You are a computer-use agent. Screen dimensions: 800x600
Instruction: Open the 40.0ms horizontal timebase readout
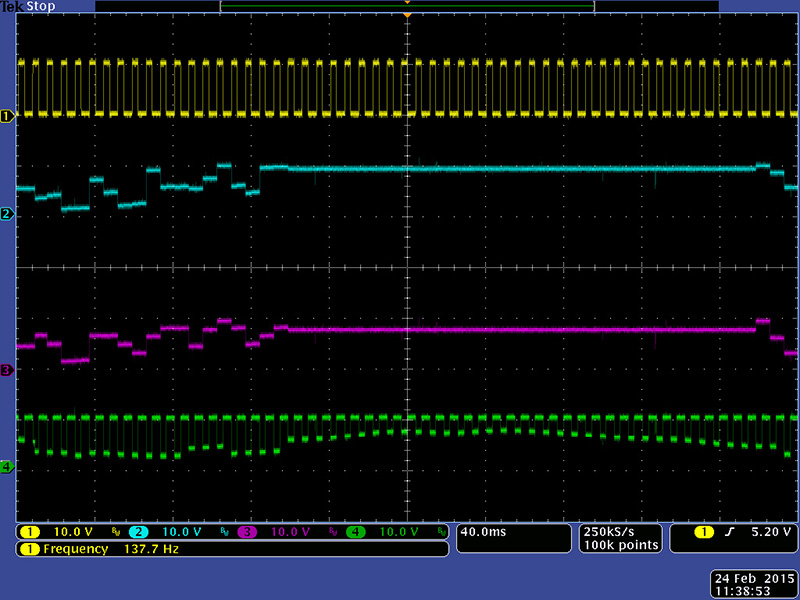pyautogui.click(x=484, y=532)
